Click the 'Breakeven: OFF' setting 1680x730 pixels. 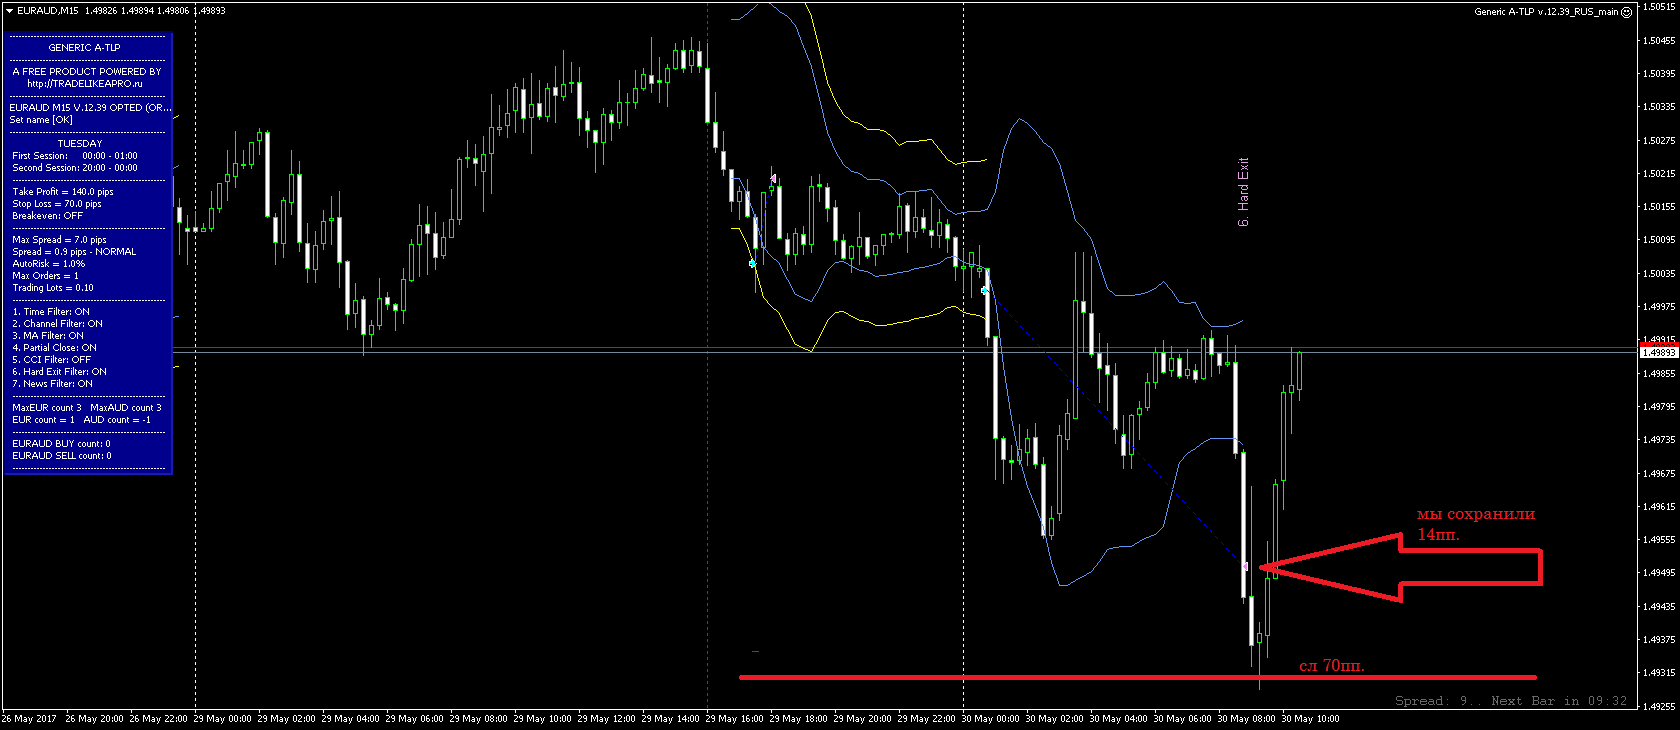point(48,216)
